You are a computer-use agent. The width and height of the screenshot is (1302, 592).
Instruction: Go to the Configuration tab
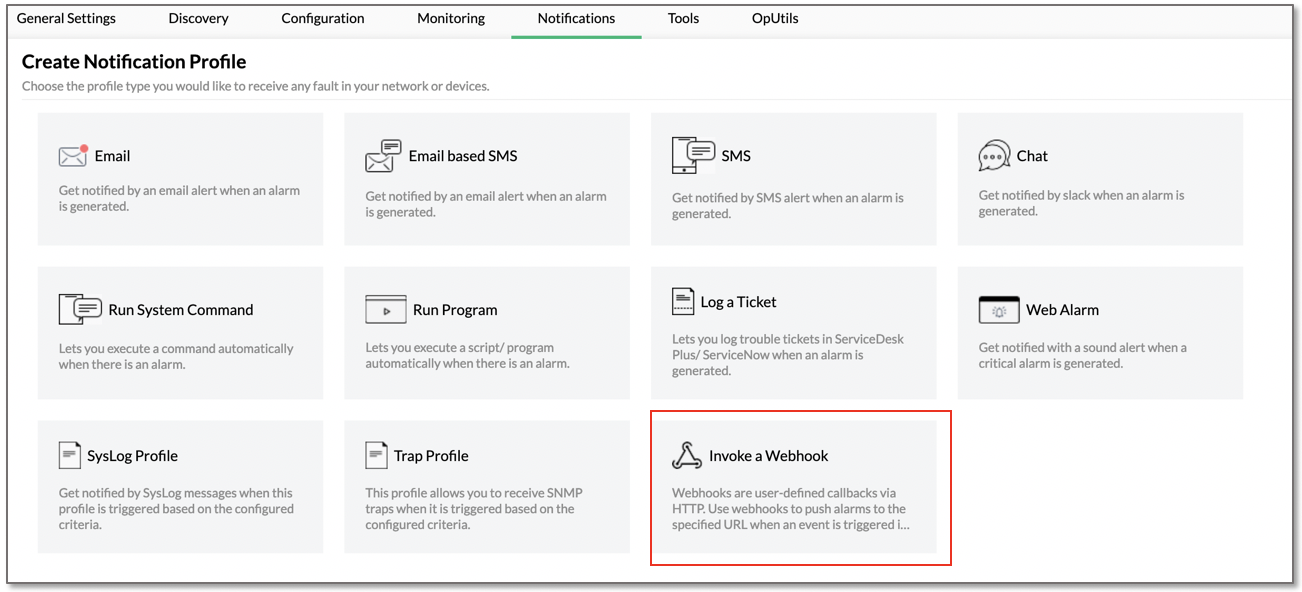(x=323, y=18)
